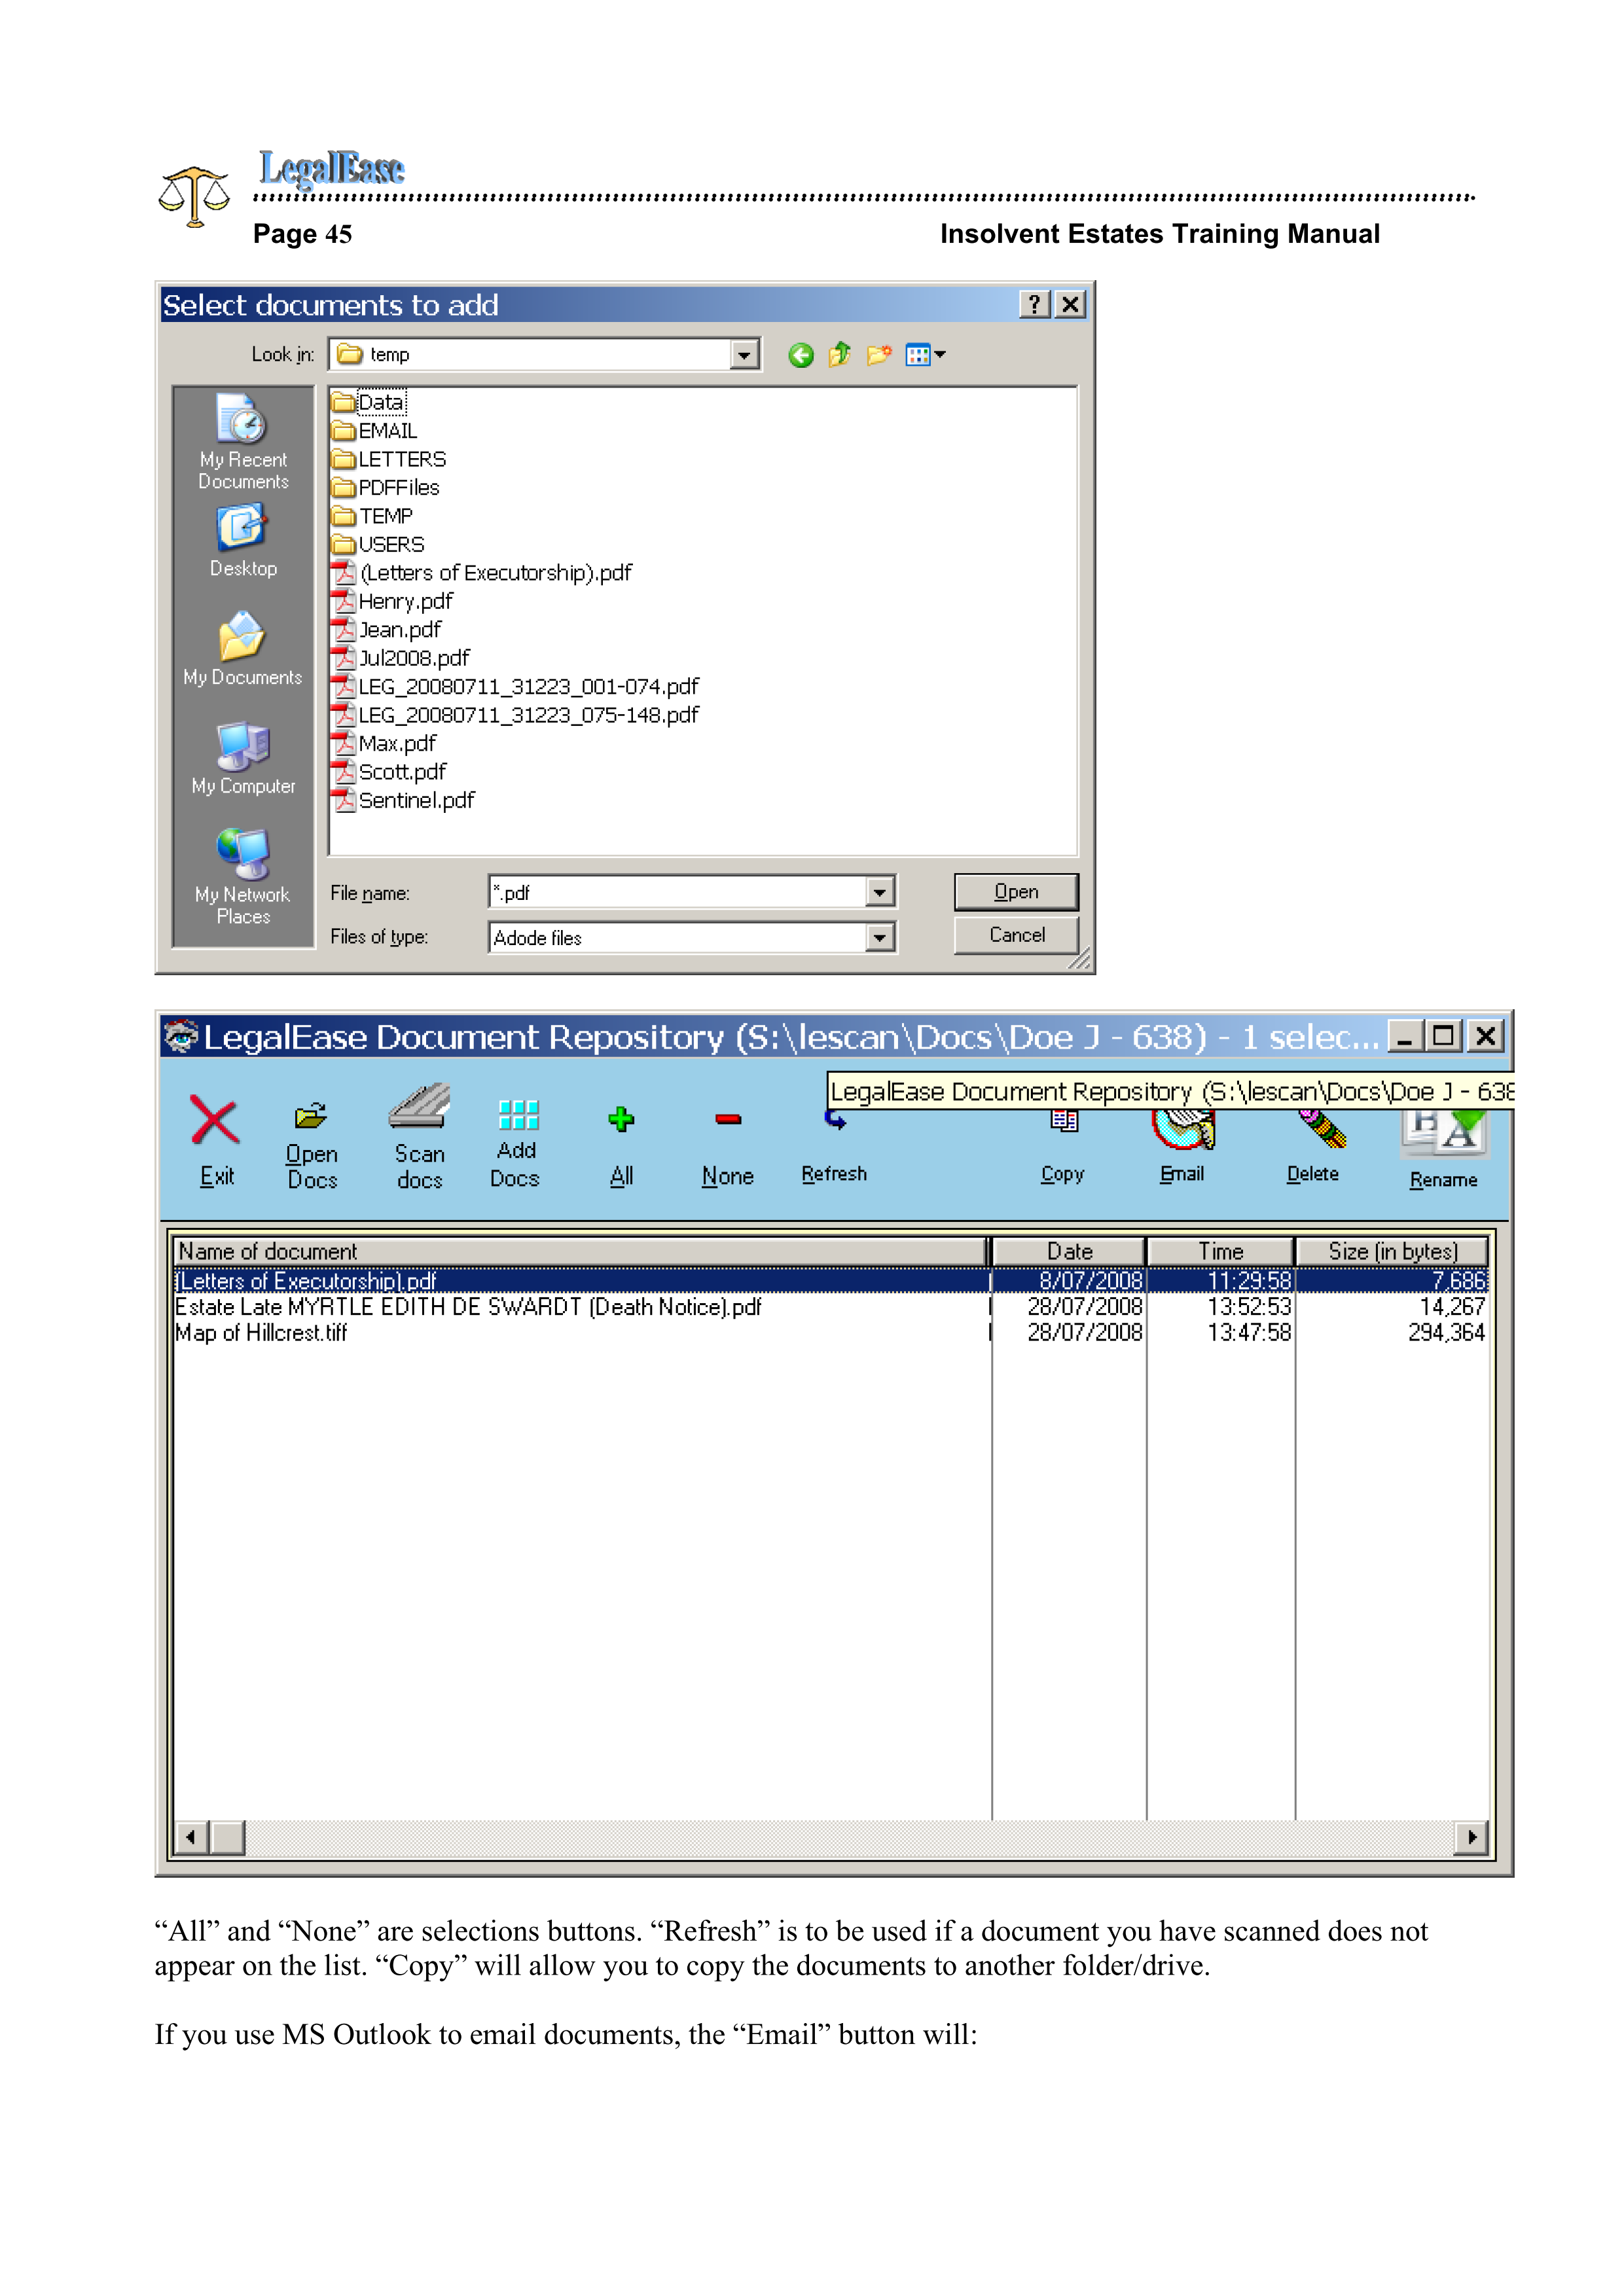Select the PDFFiles folder
The height and width of the screenshot is (2296, 1624).
coord(386,488)
